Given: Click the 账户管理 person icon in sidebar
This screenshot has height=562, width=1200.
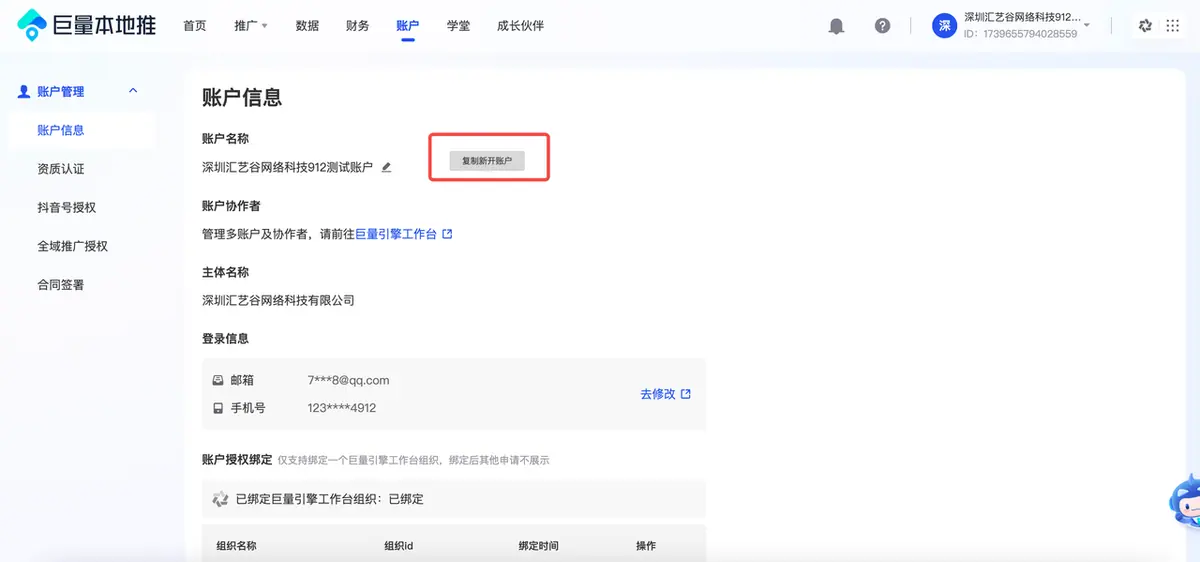Looking at the screenshot, I should pyautogui.click(x=25, y=91).
